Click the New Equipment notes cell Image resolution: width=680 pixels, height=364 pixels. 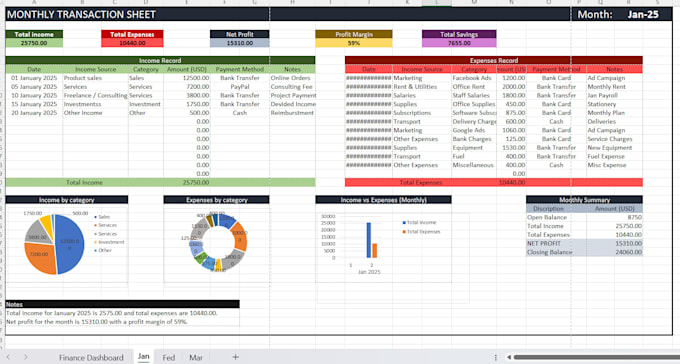coord(615,148)
